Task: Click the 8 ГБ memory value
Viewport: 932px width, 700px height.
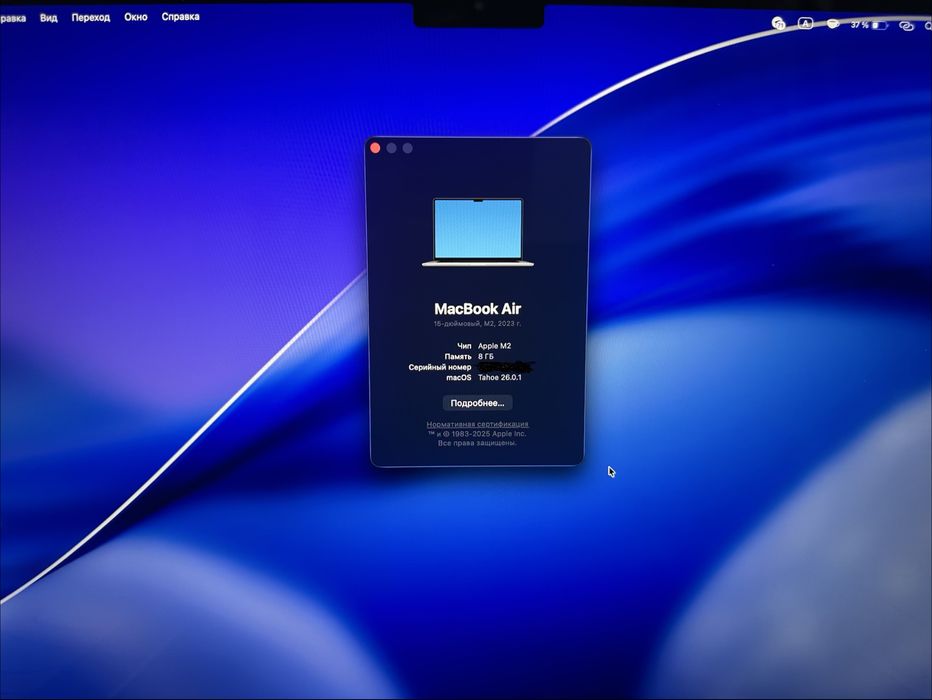Action: (486, 357)
